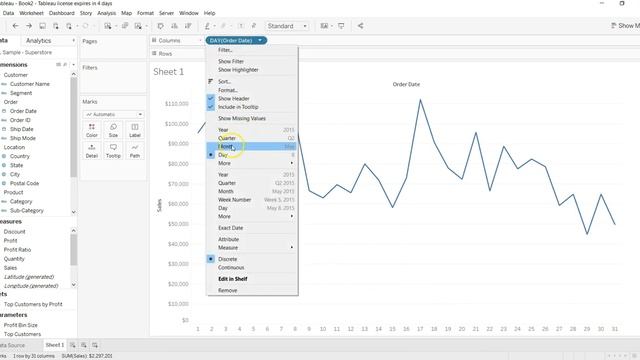Open the Size card in Marks
This screenshot has height=360, width=640.
pos(113,130)
